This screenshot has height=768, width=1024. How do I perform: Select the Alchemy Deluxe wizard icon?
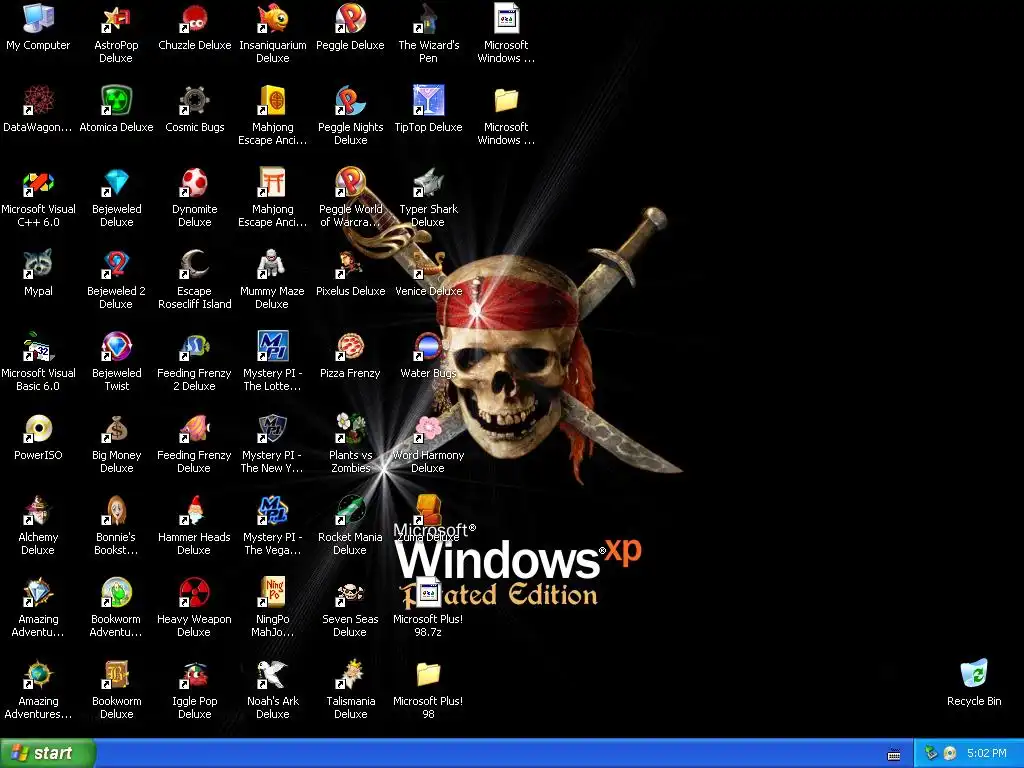(38, 511)
